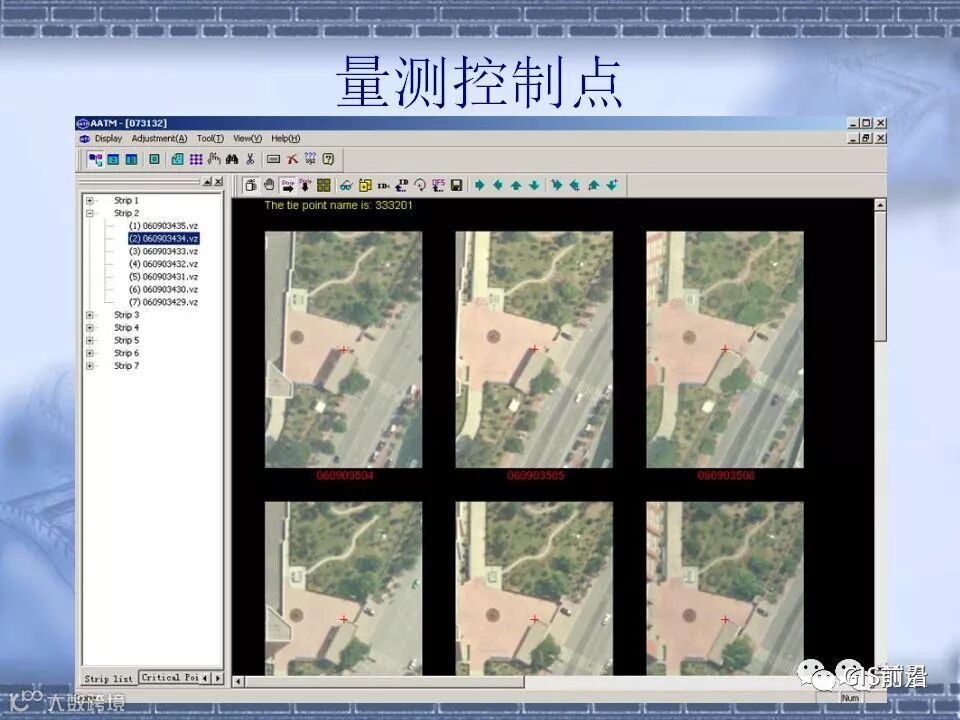Screen dimensions: 960x720
Task: Expand the Strip 6 tree node
Action: [x=90, y=353]
